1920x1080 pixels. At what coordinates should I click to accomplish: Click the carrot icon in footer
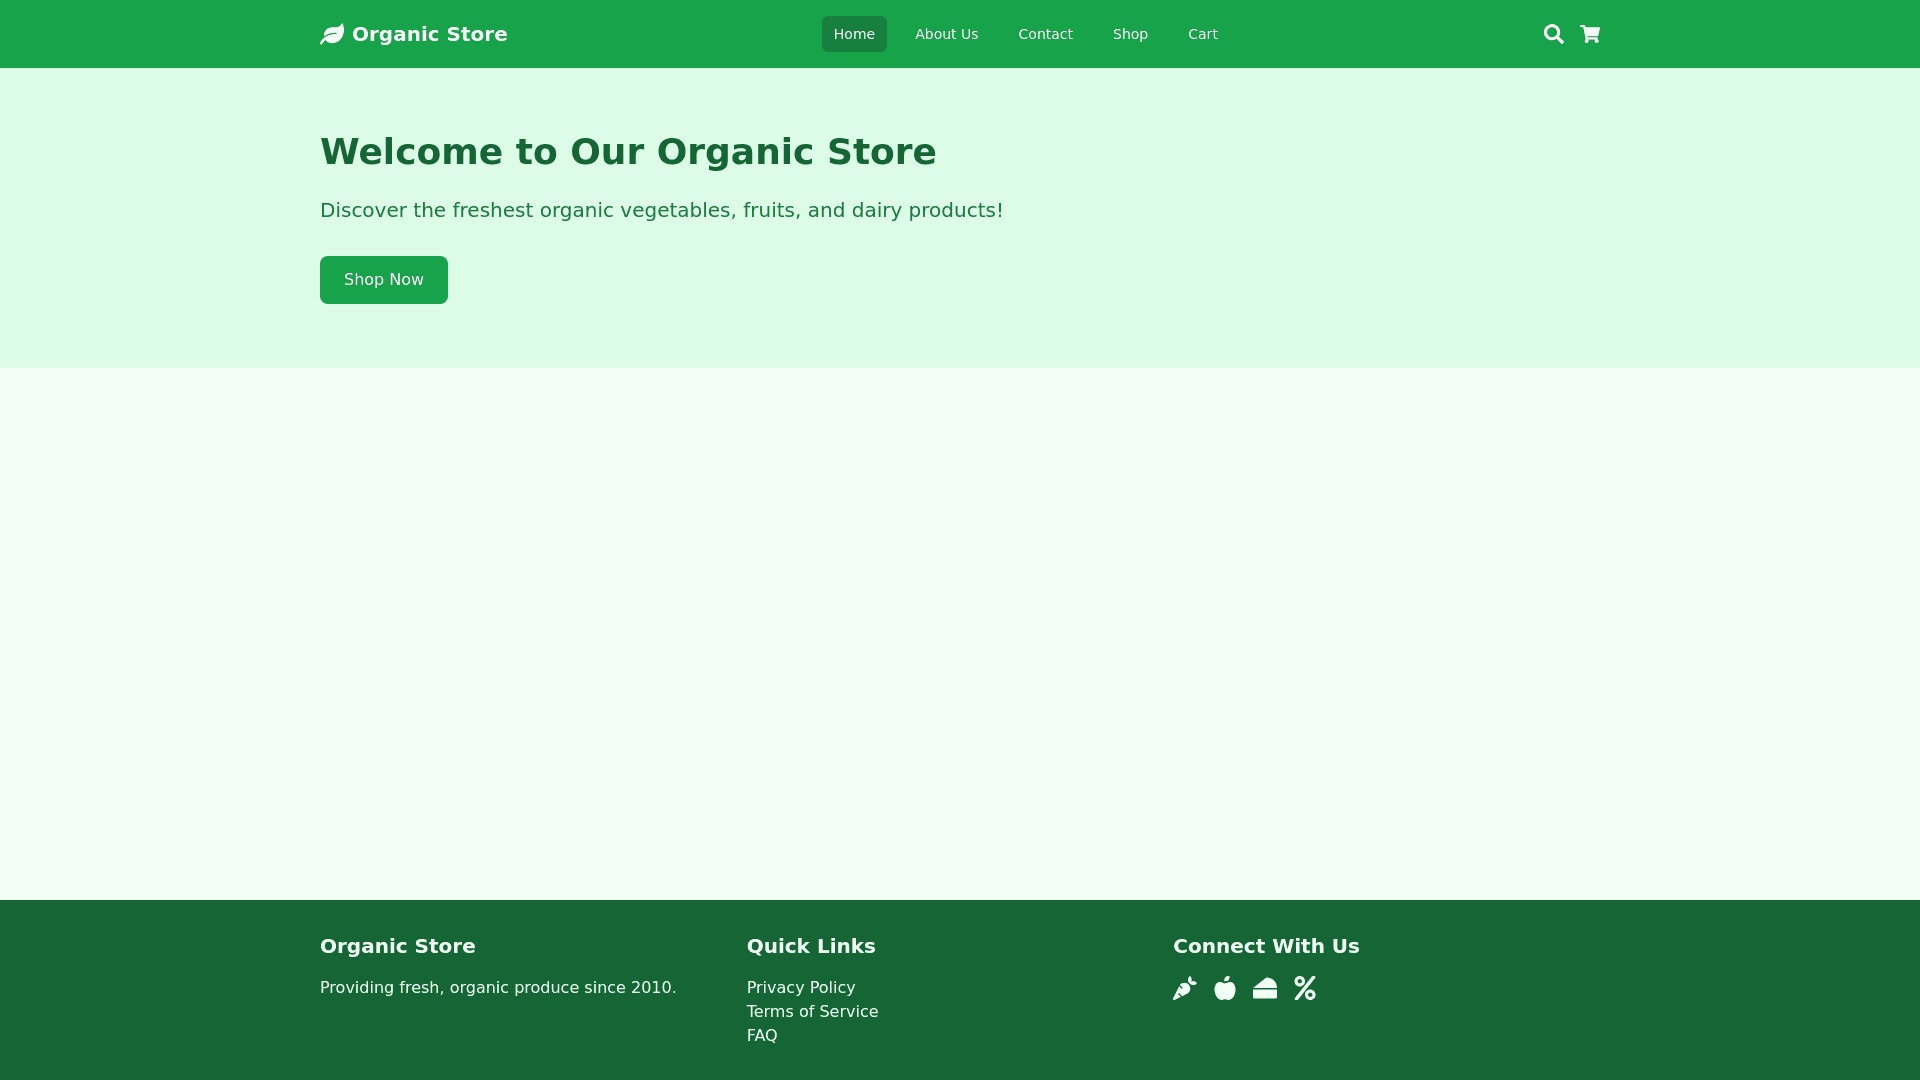(1184, 988)
